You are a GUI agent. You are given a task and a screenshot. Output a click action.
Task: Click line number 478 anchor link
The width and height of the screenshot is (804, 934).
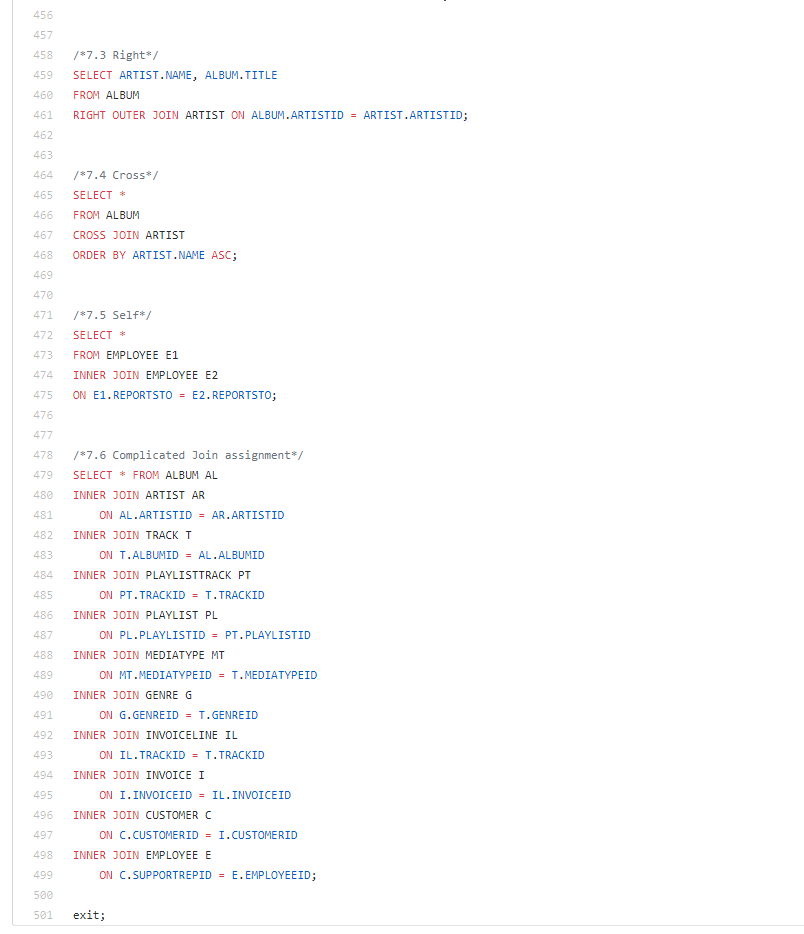[x=43, y=455]
